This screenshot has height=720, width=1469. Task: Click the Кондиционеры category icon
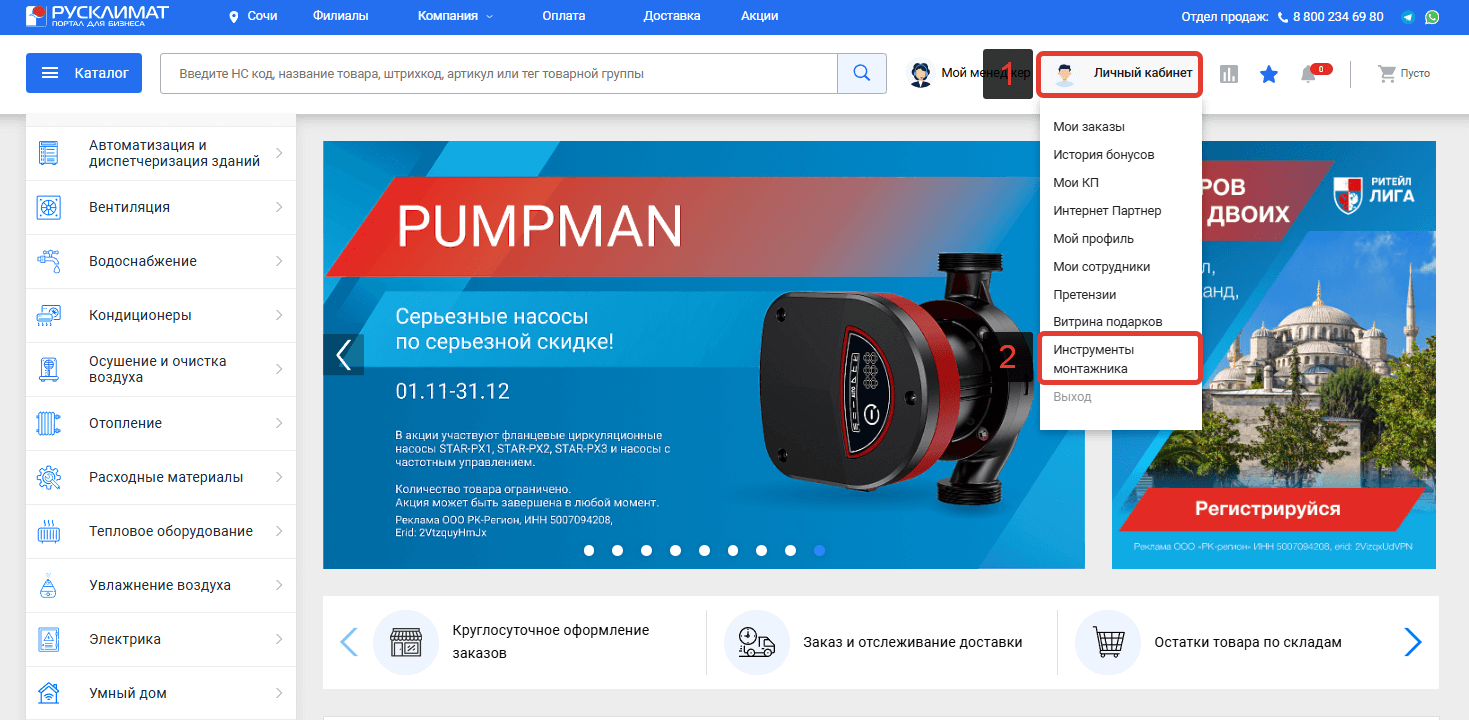tap(49, 315)
